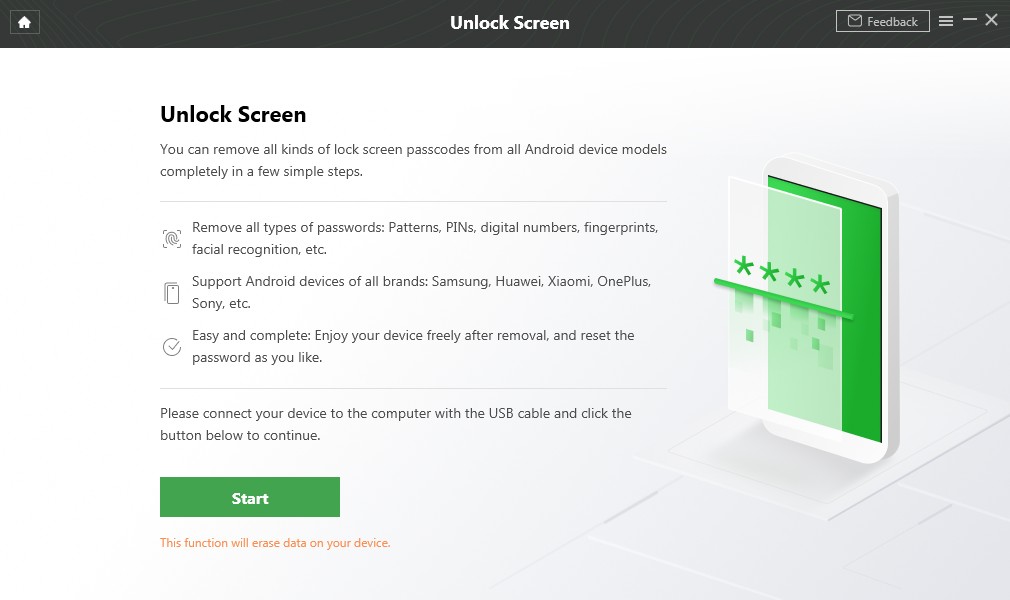The width and height of the screenshot is (1010, 600).
Task: Click the Feedback button
Action: click(883, 20)
